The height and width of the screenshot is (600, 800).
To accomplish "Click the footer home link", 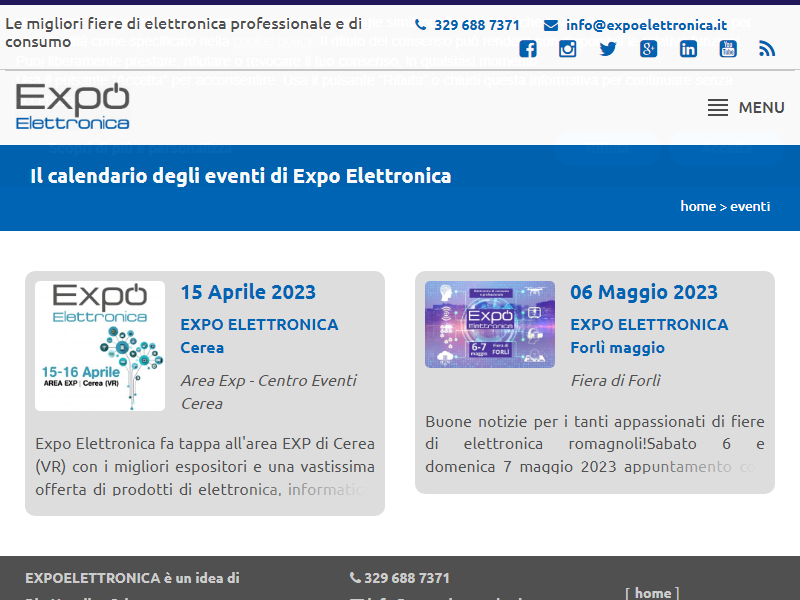I will 653,593.
